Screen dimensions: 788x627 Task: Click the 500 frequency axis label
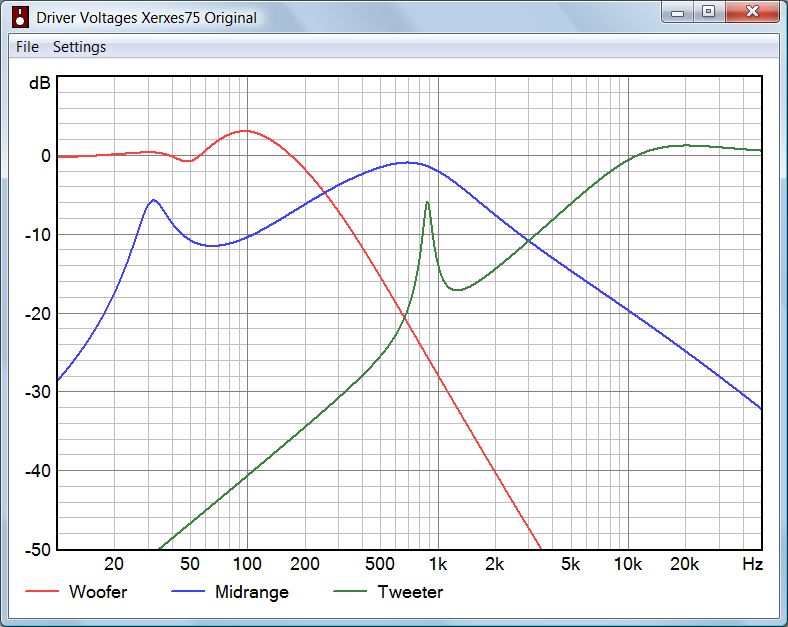(380, 564)
